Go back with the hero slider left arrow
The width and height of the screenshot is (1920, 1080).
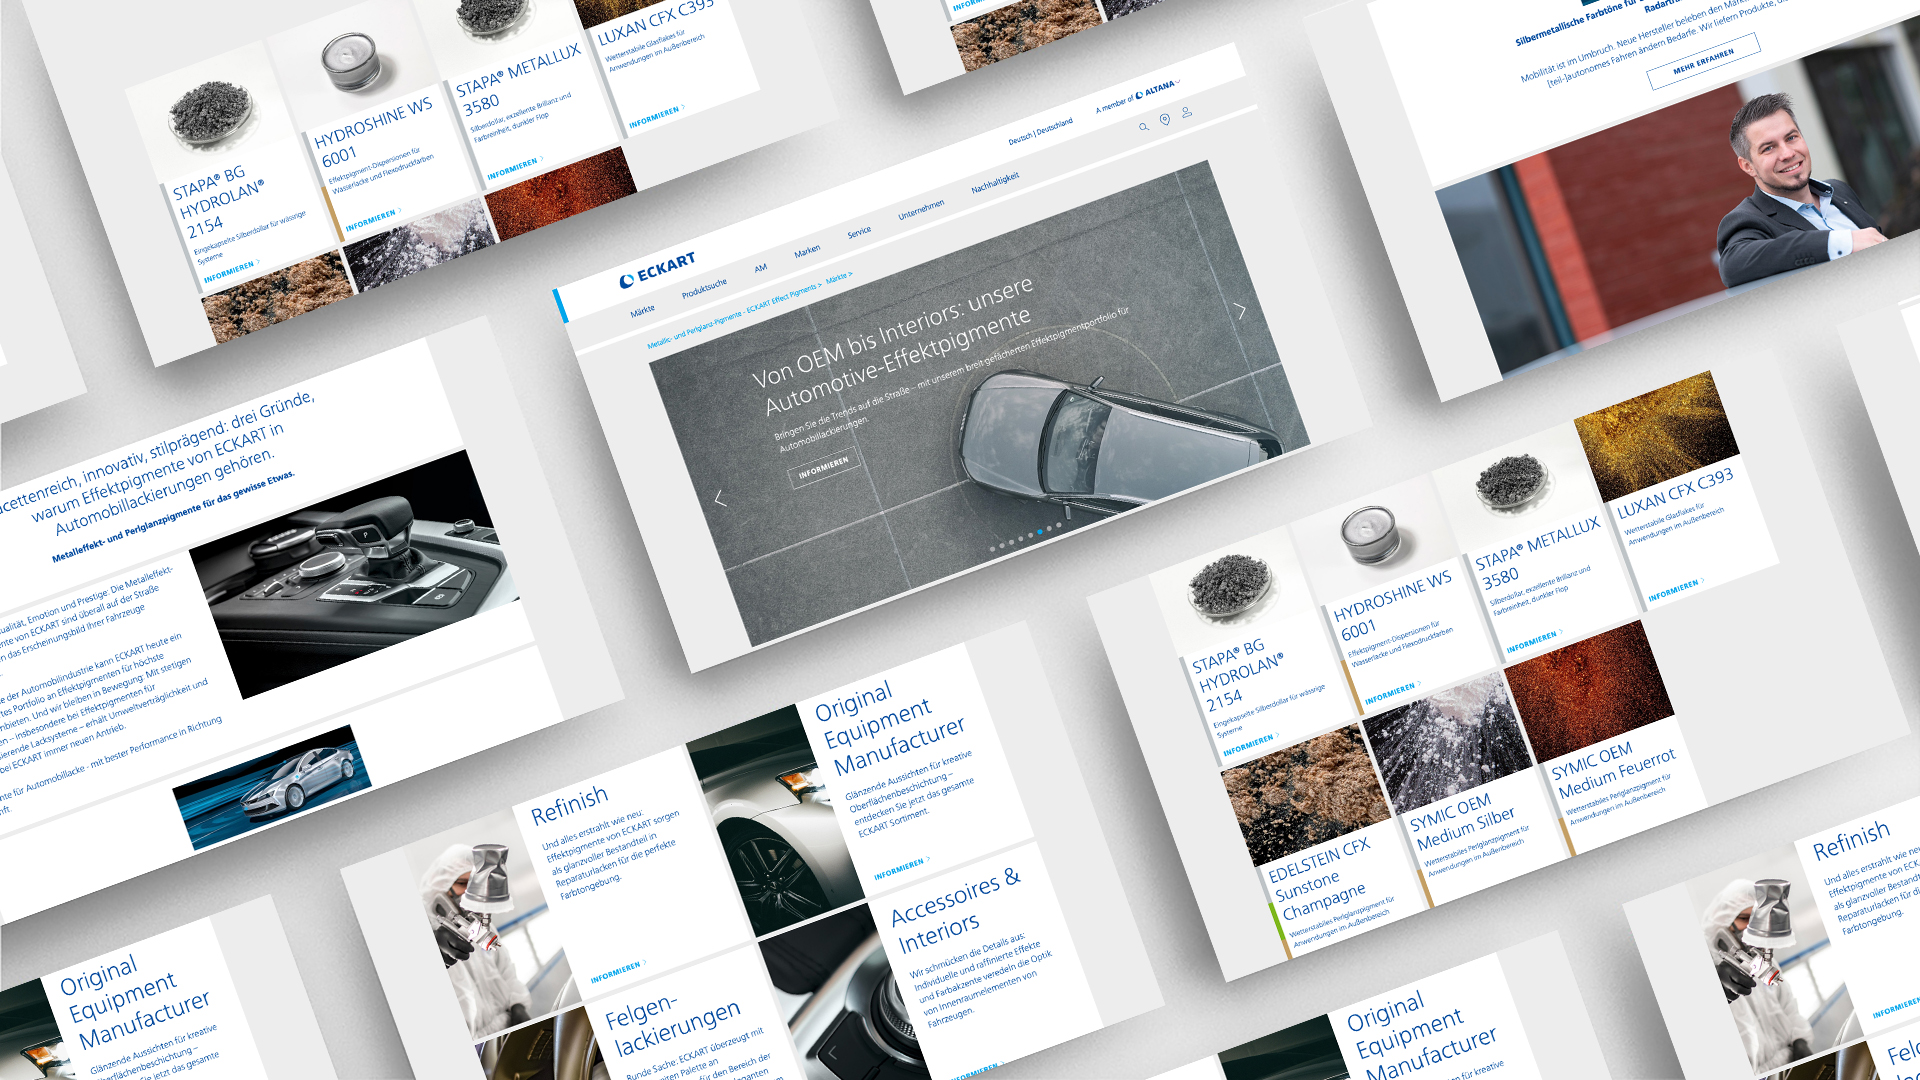(720, 497)
